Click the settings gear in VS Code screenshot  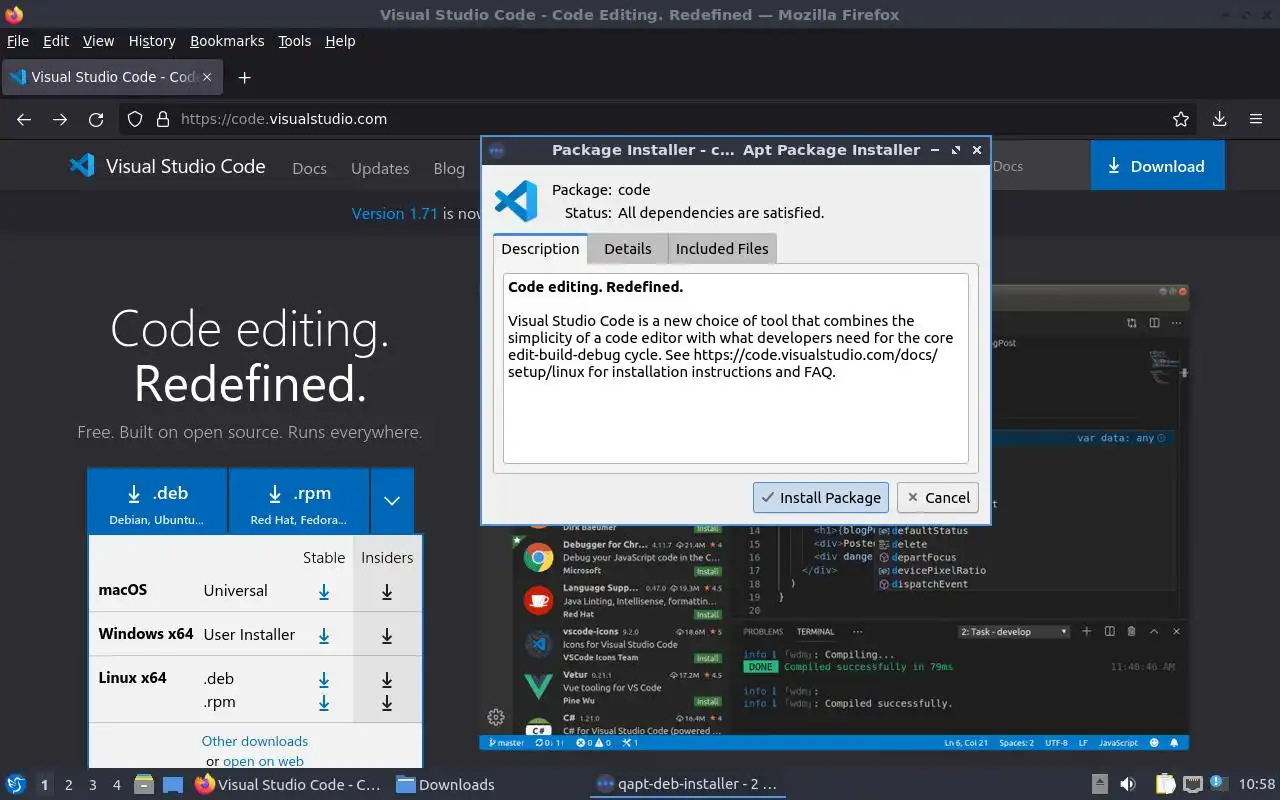[495, 716]
